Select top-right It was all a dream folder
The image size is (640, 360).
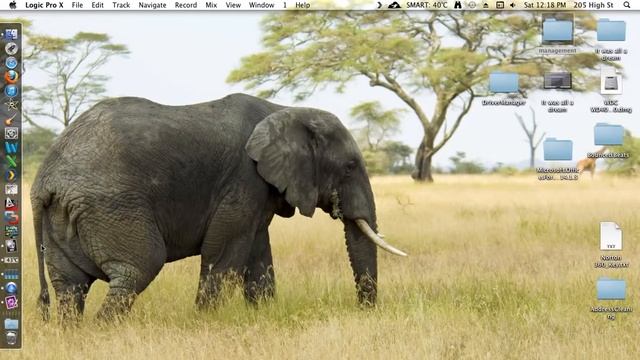(x=611, y=30)
